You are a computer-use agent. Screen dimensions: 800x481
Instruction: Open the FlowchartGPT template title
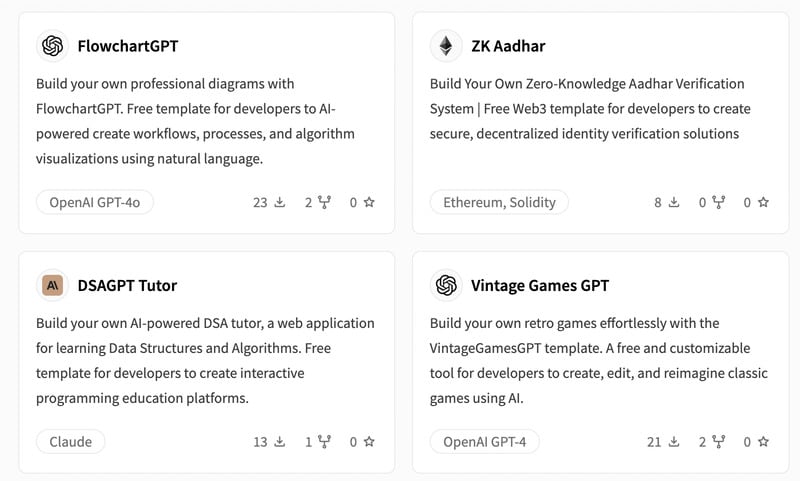tap(128, 46)
